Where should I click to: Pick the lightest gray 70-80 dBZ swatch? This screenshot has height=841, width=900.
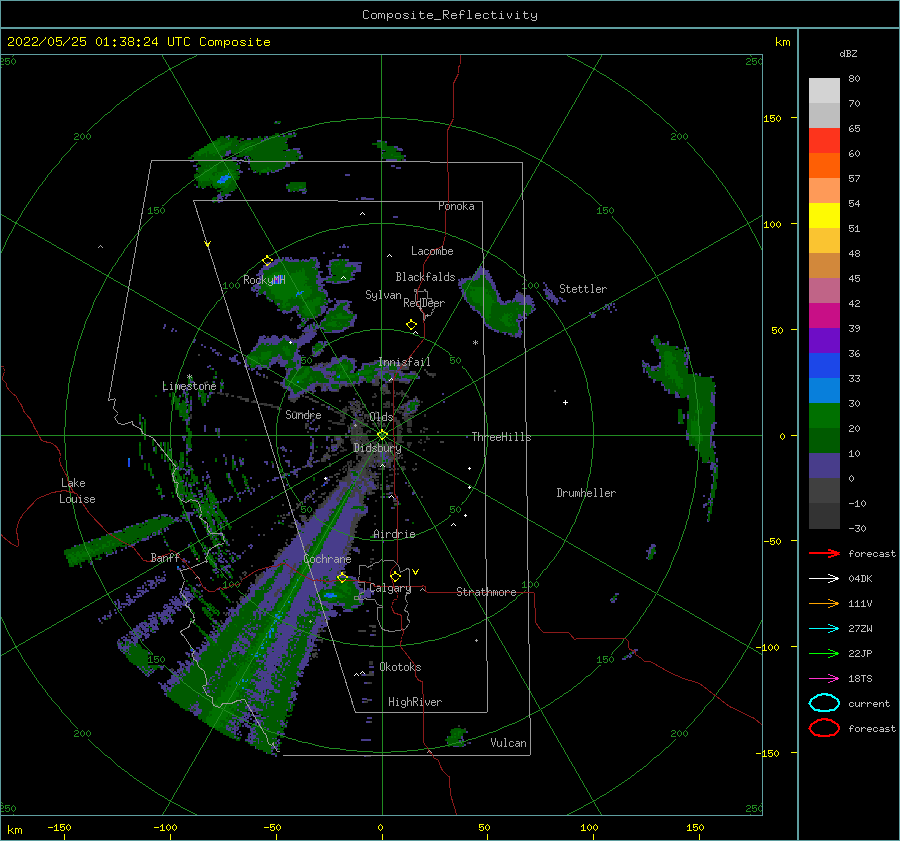[x=824, y=91]
